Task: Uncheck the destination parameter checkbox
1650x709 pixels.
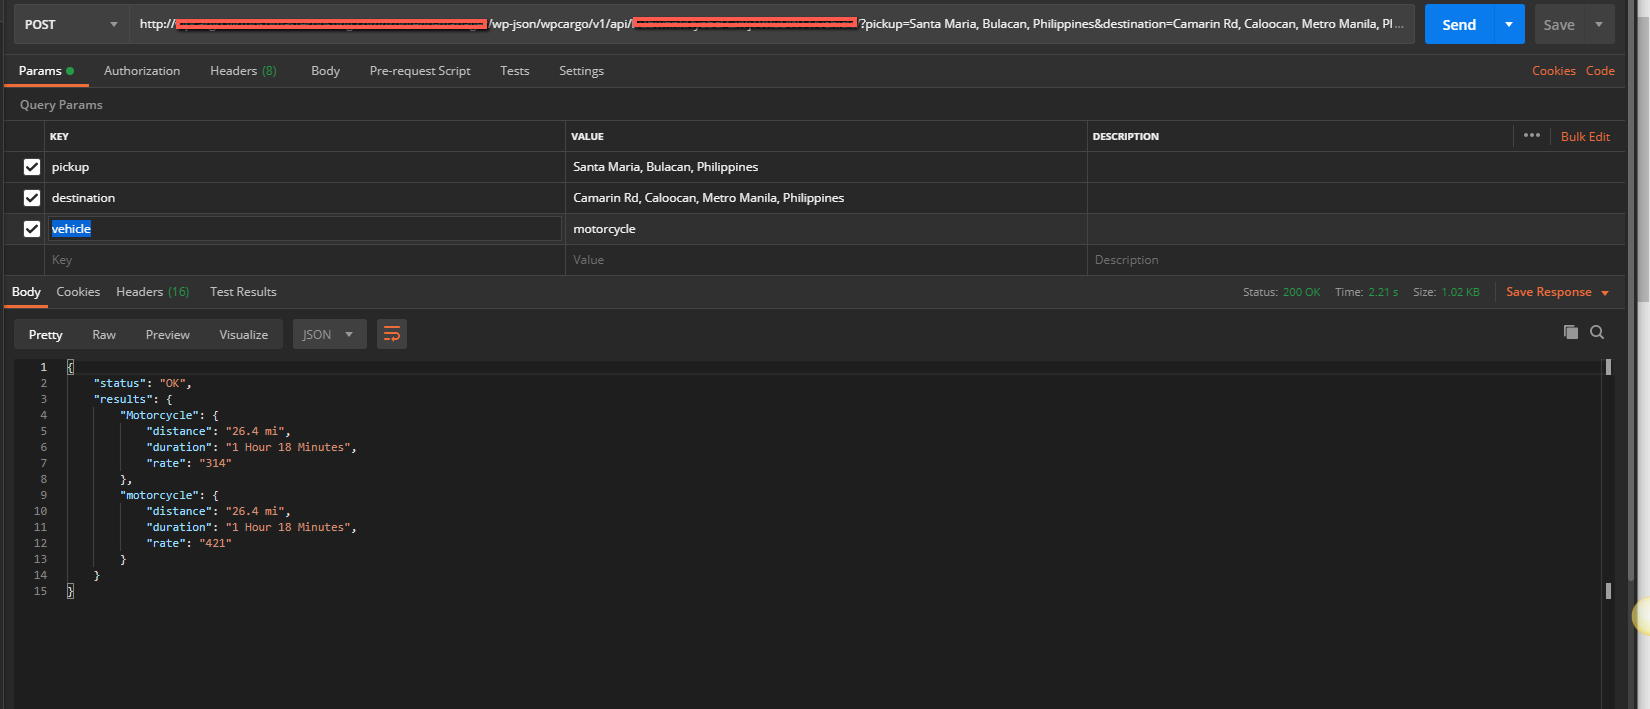Action: point(32,198)
